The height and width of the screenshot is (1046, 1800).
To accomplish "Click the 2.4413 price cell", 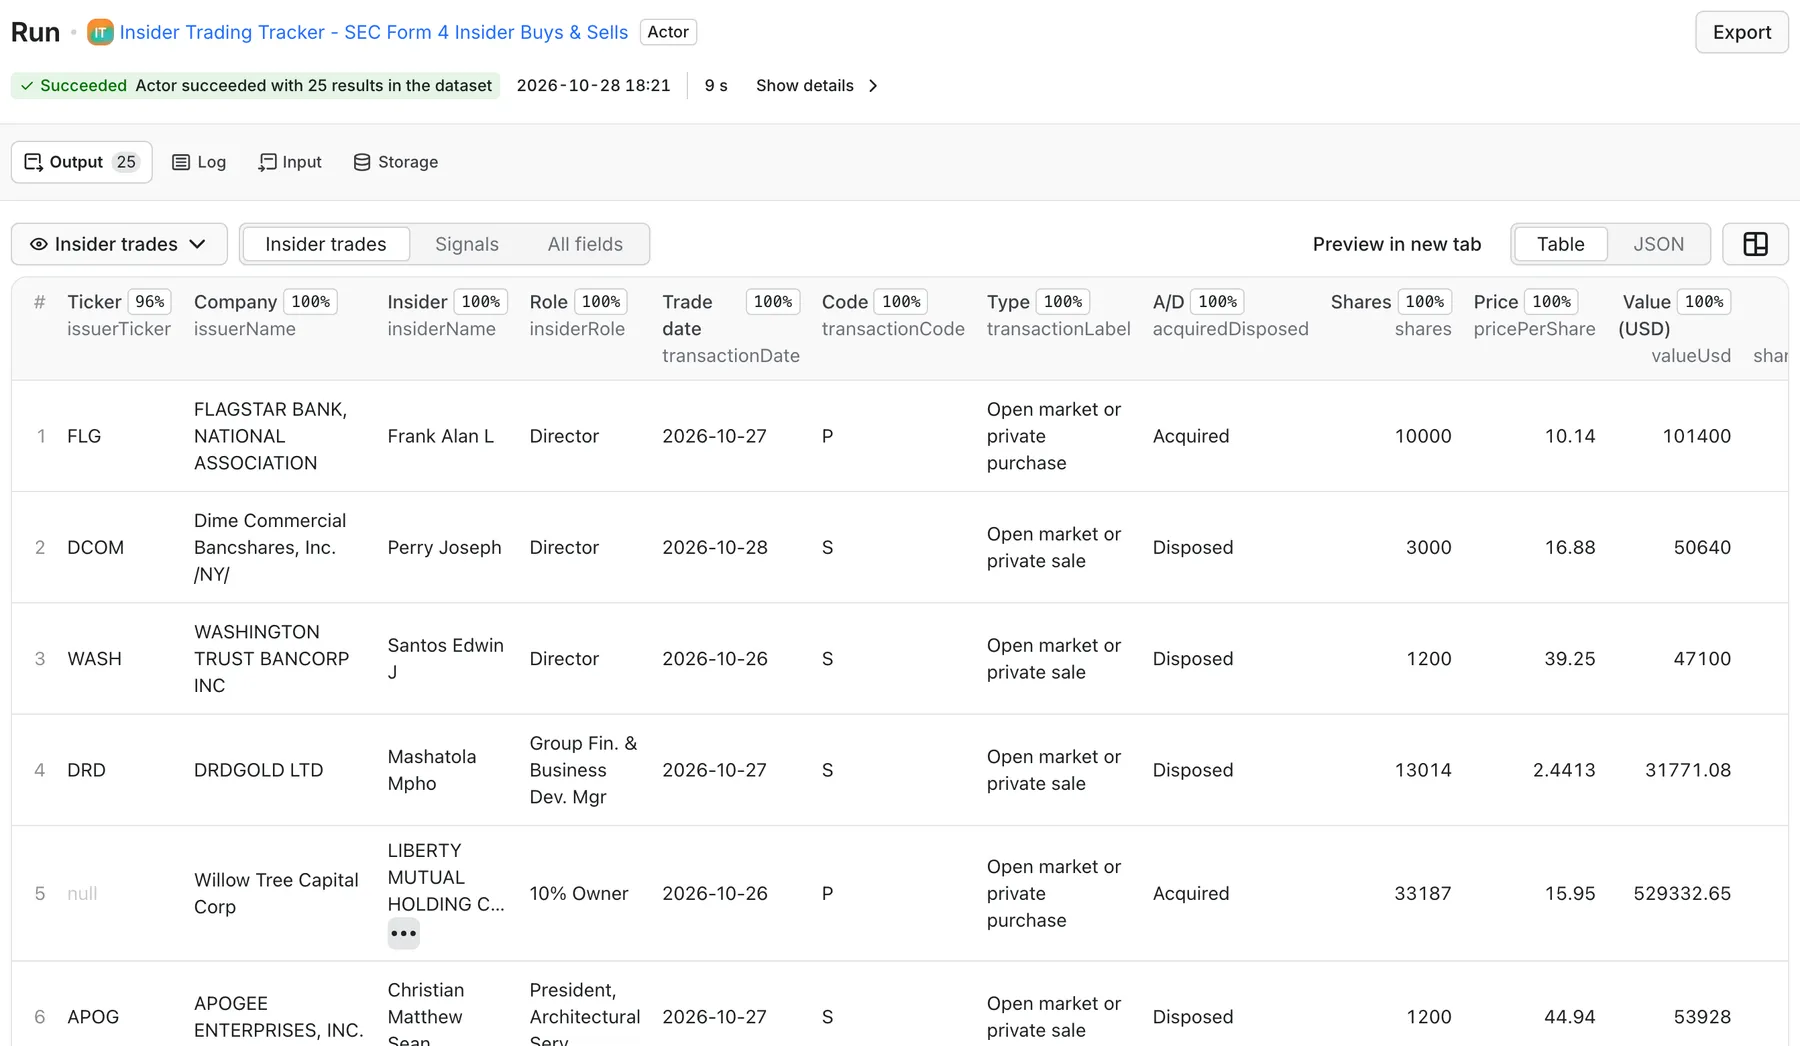I will (x=1564, y=770).
